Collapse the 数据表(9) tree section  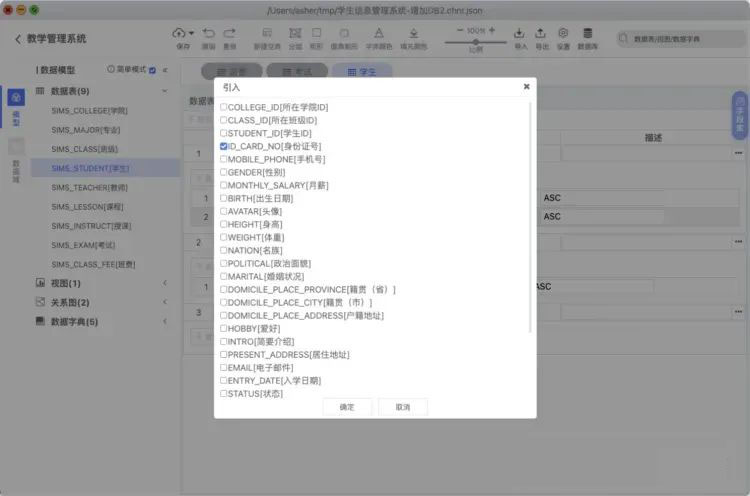pyautogui.click(x=165, y=91)
